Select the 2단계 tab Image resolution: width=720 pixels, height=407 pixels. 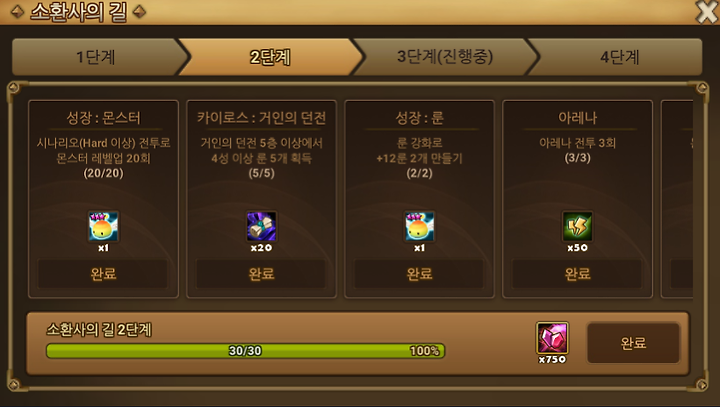click(270, 57)
